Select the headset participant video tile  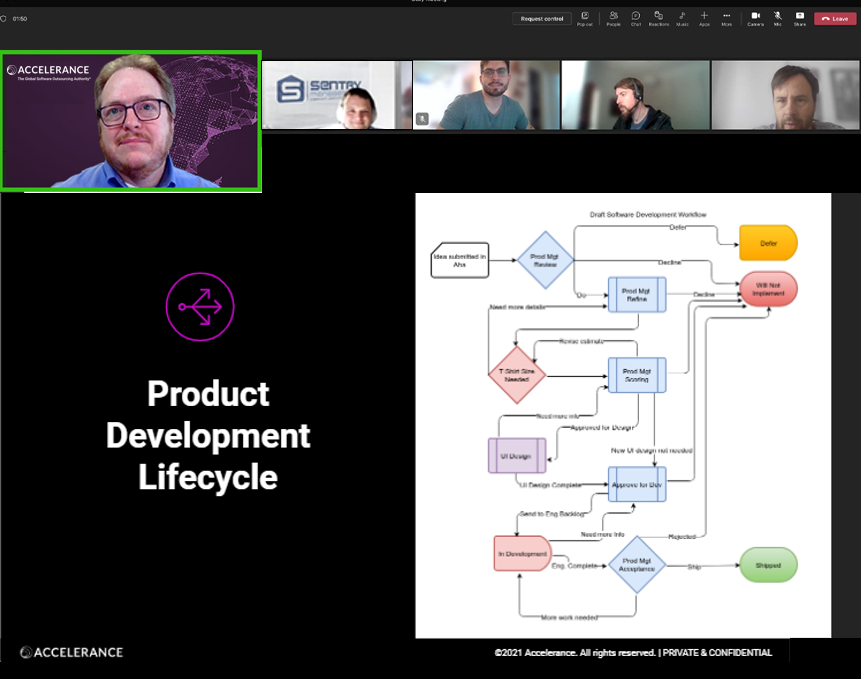pyautogui.click(x=635, y=95)
